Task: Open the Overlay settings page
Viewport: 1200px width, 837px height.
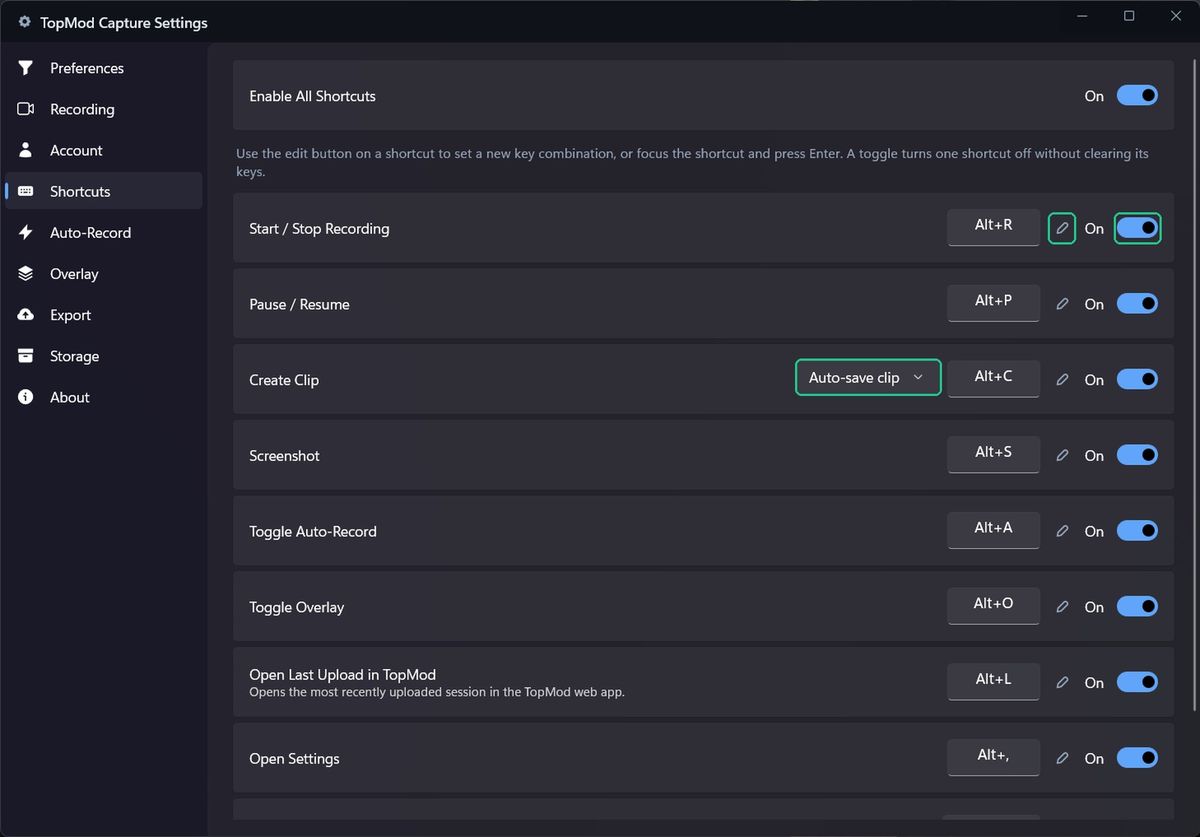Action: (x=103, y=273)
